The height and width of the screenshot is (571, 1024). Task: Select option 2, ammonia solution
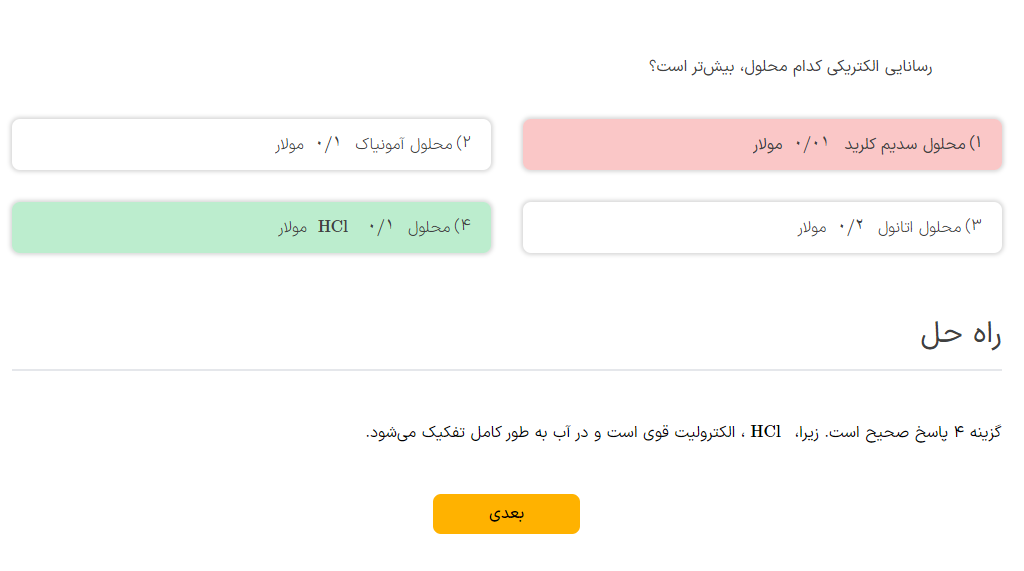[x=251, y=145]
